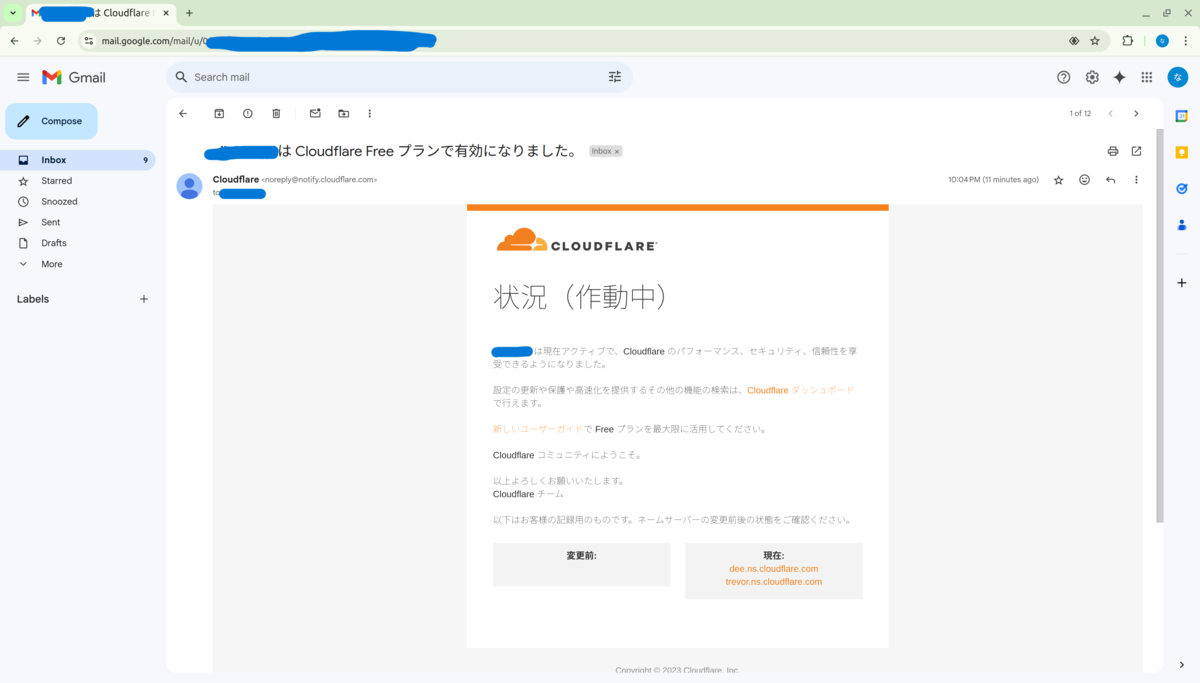The height and width of the screenshot is (683, 1200).
Task: Click dee.ns.cloudflare.com nameserver link
Action: pyautogui.click(x=774, y=568)
